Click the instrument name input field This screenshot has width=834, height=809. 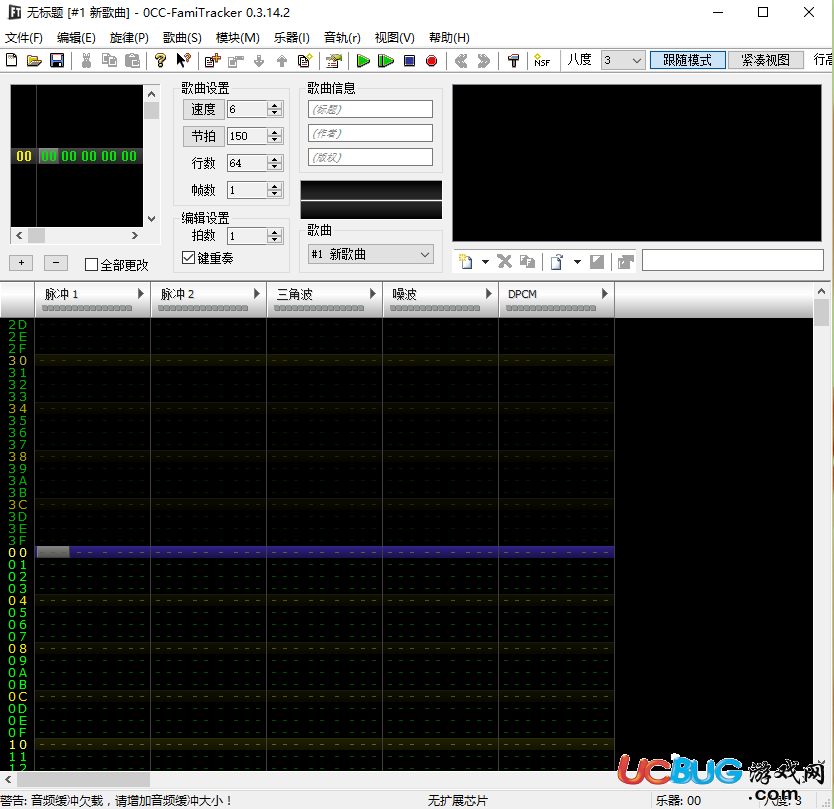[x=733, y=261]
